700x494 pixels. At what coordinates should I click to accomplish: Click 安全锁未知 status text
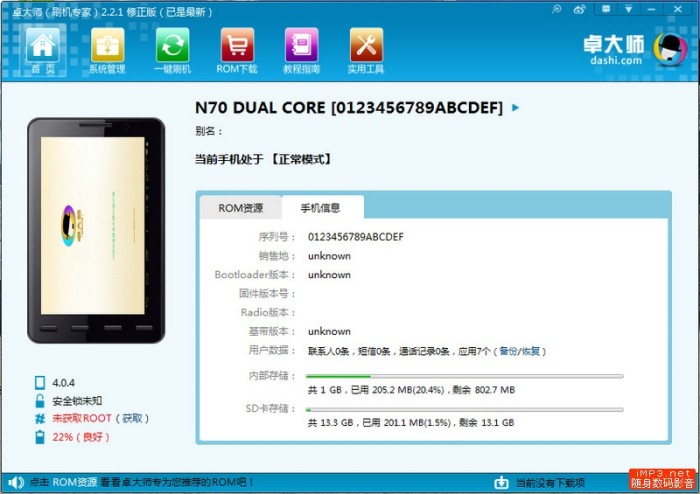pyautogui.click(x=77, y=401)
